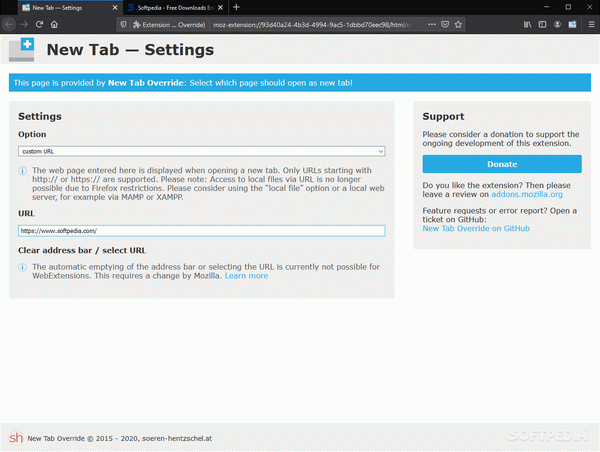600x452 pixels.
Task: Click the 'Support' heading
Action: [x=443, y=116]
